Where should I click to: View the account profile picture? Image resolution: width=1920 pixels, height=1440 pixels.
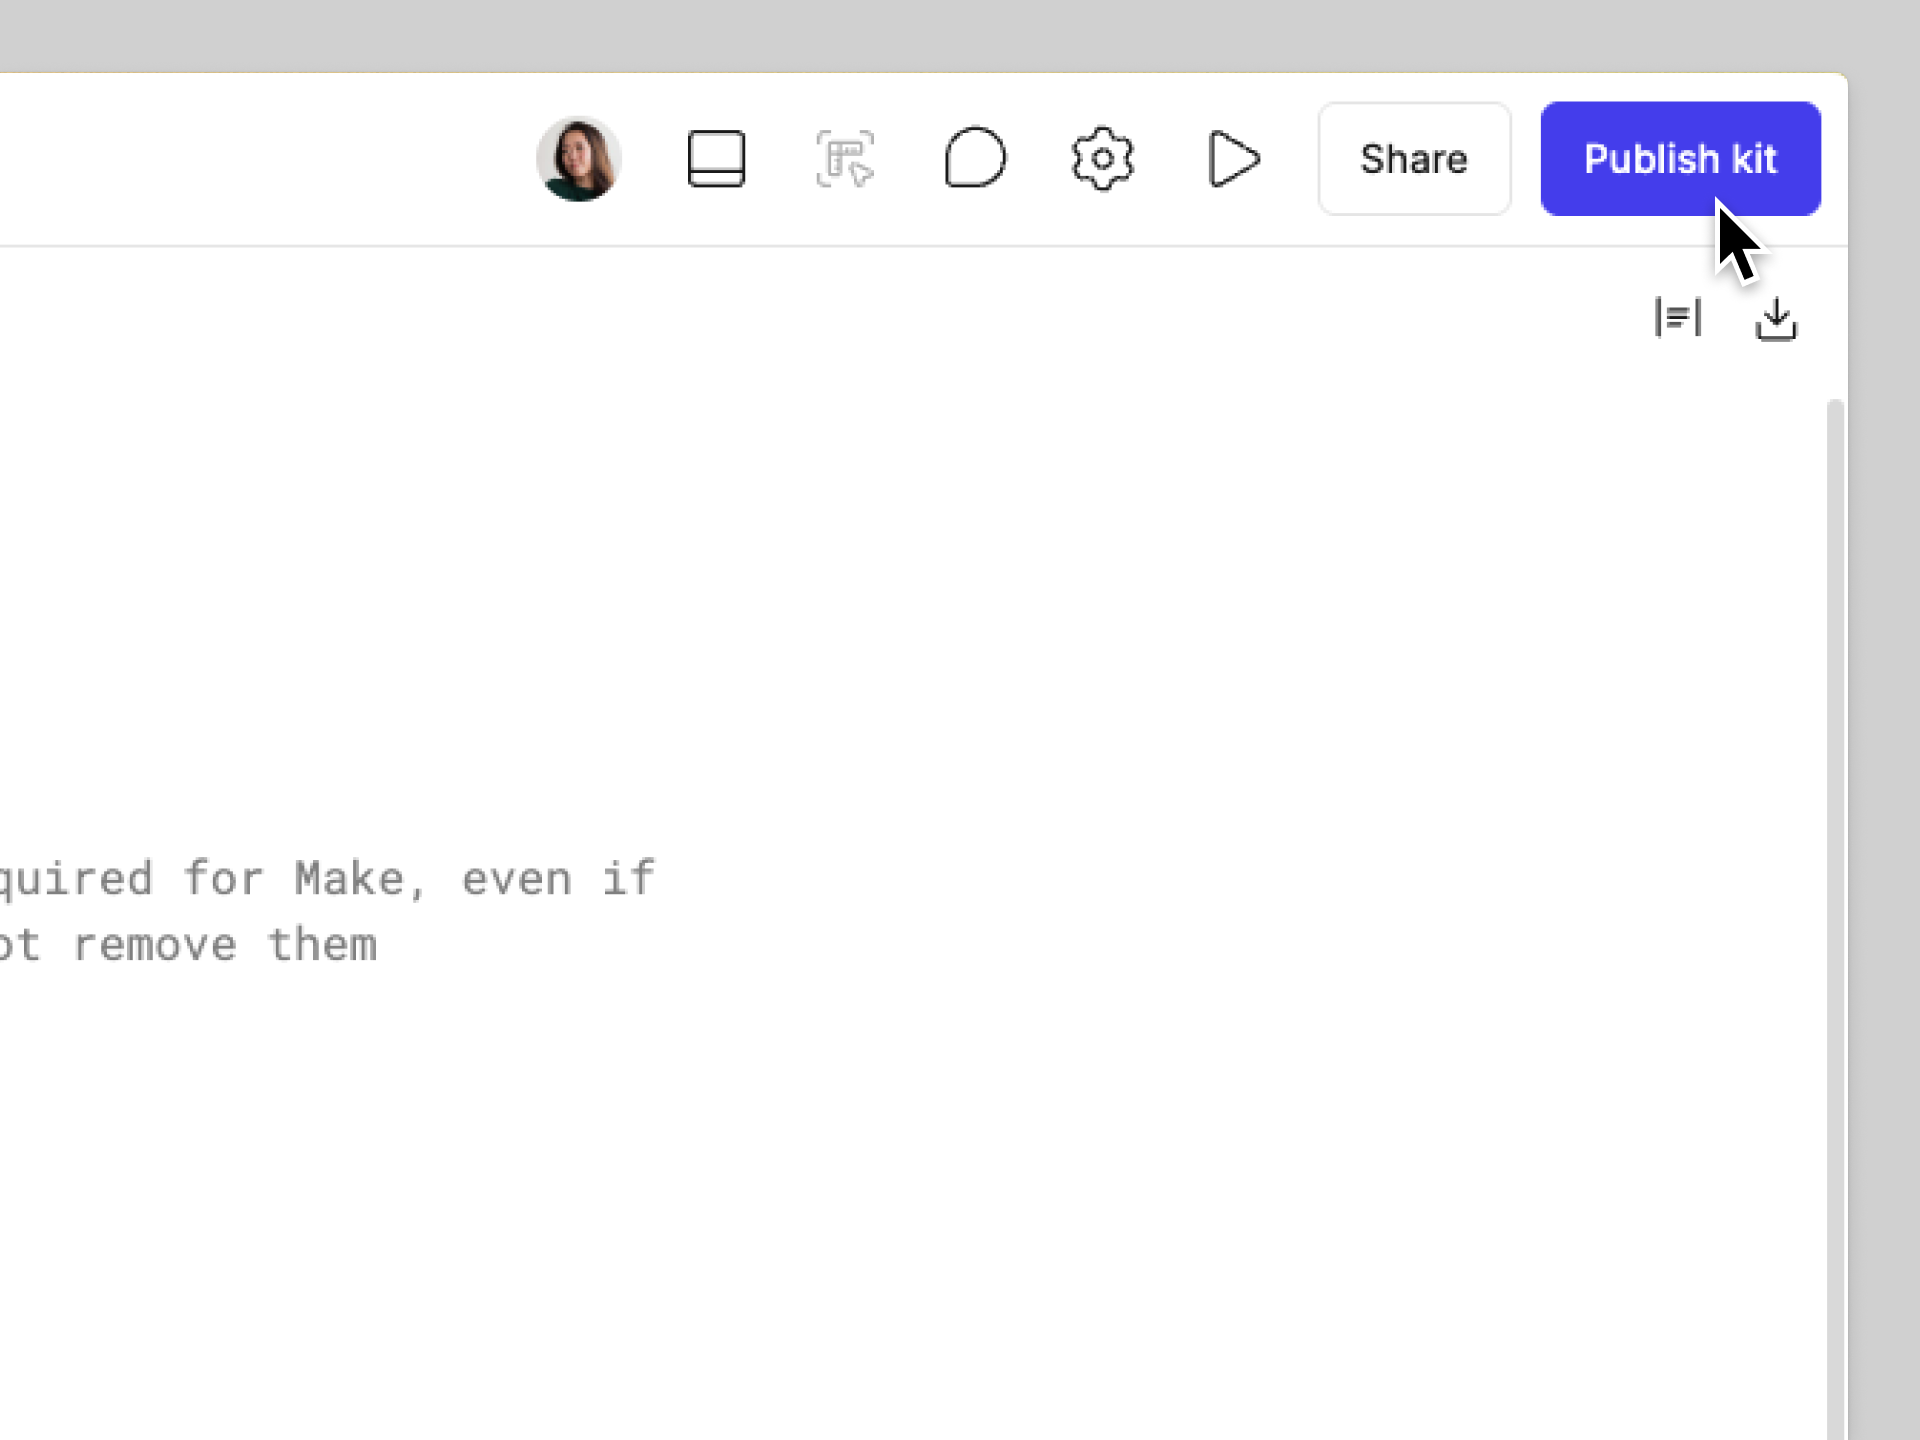pos(578,158)
